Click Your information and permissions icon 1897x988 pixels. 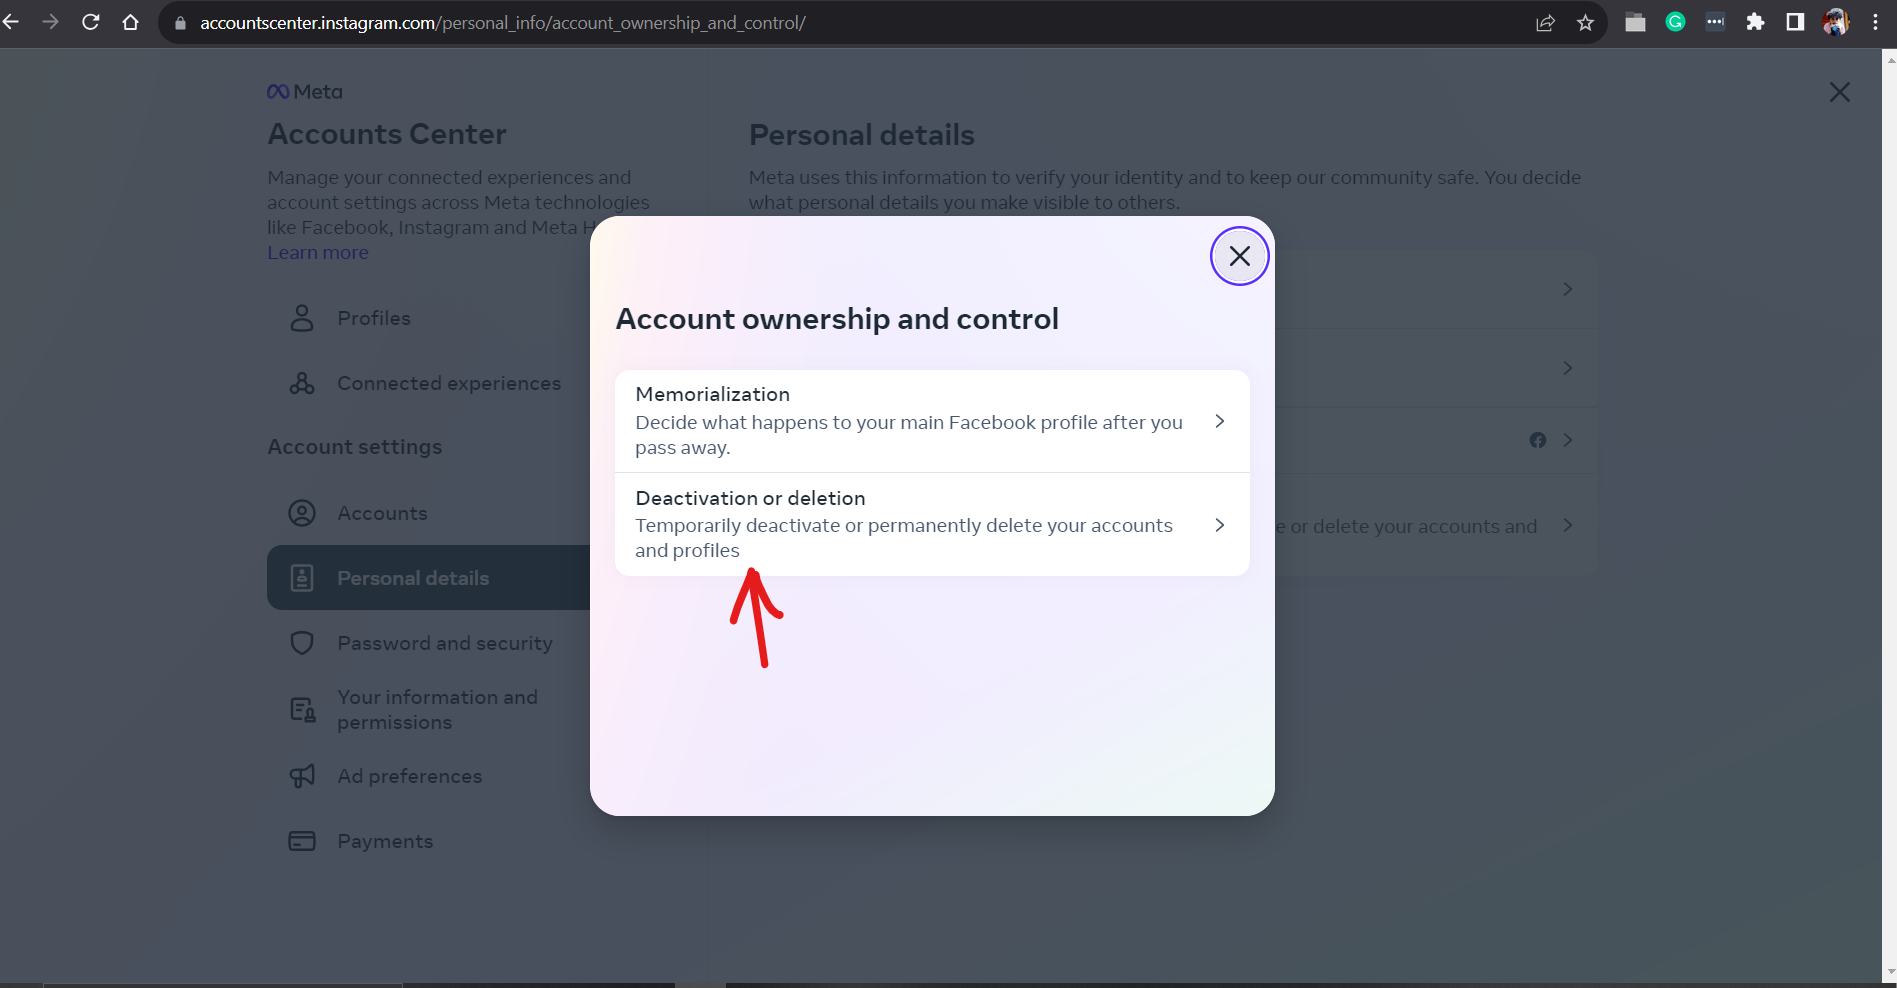302,710
